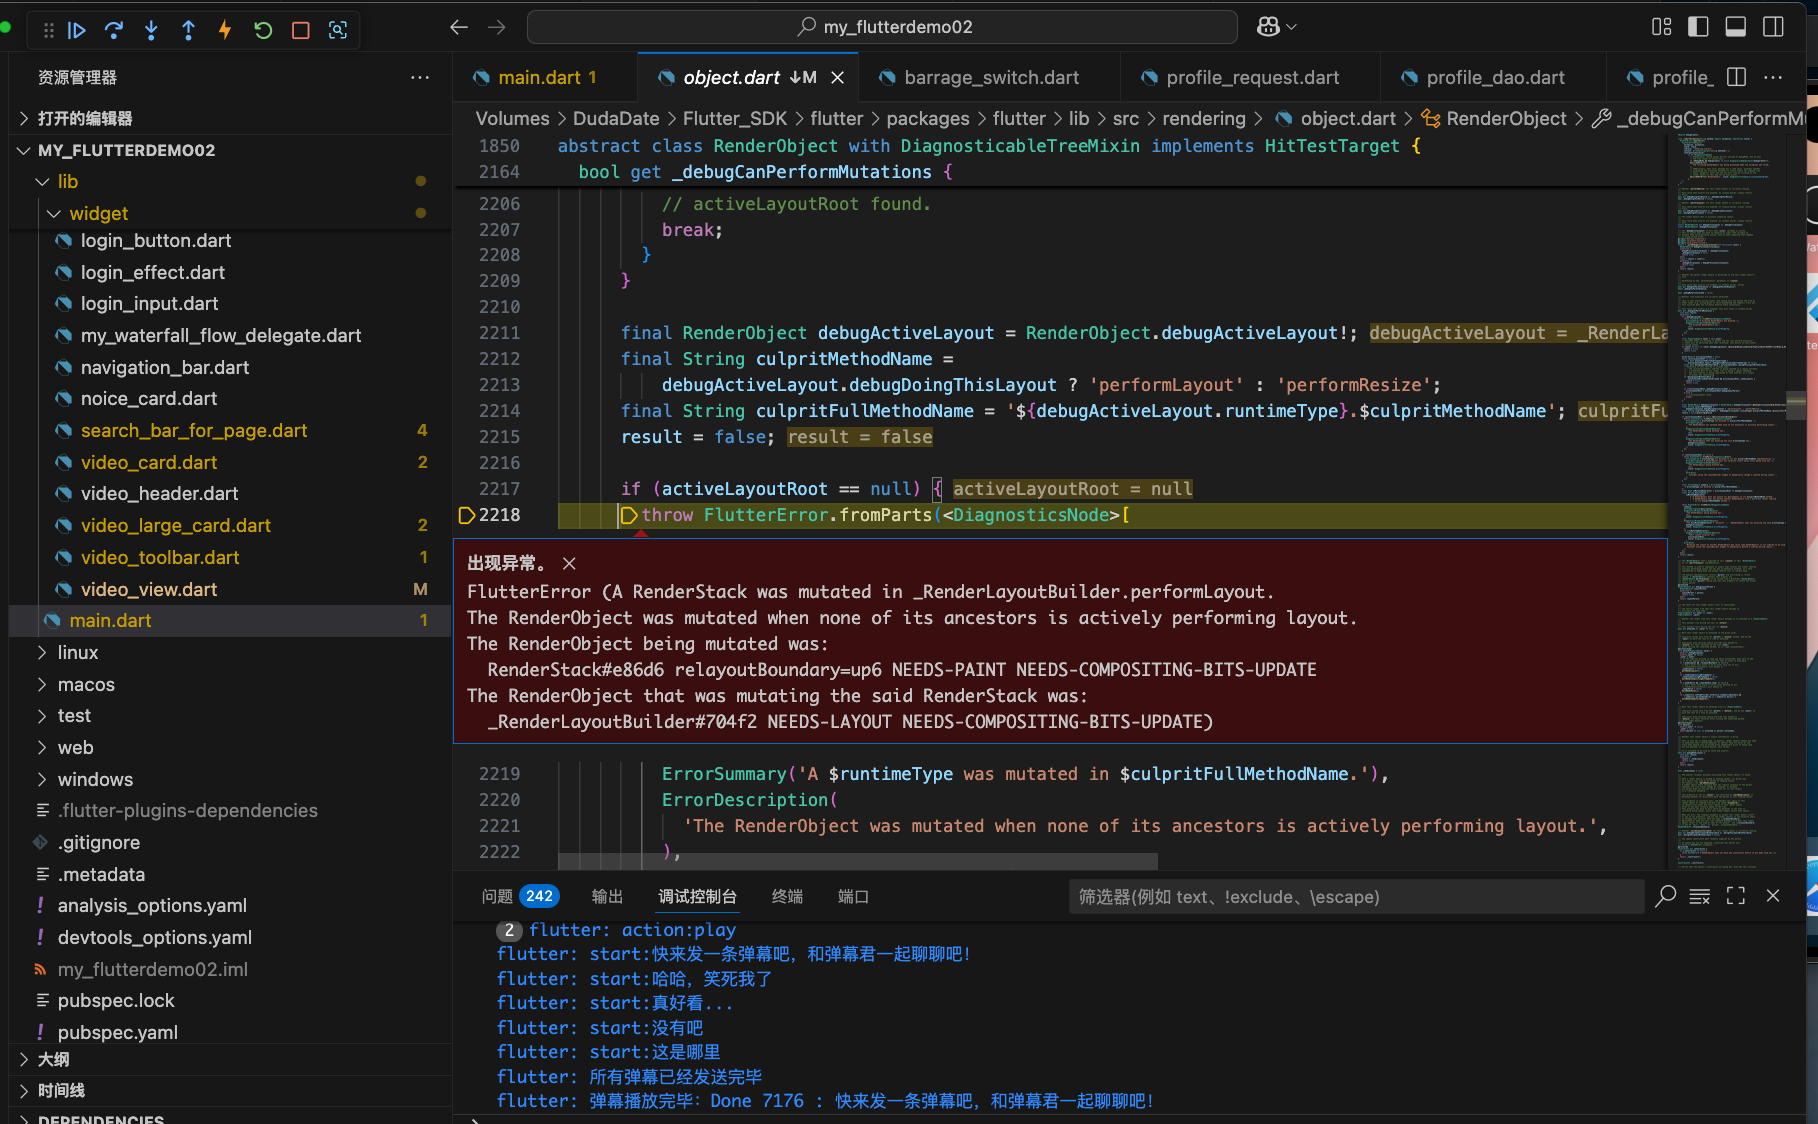The image size is (1818, 1124).
Task: Open the explorer more actions menu
Action: pyautogui.click(x=420, y=77)
